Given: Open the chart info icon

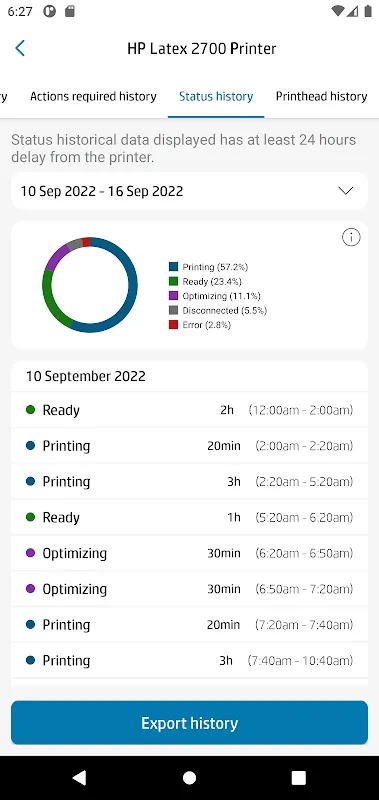Looking at the screenshot, I should tap(351, 237).
